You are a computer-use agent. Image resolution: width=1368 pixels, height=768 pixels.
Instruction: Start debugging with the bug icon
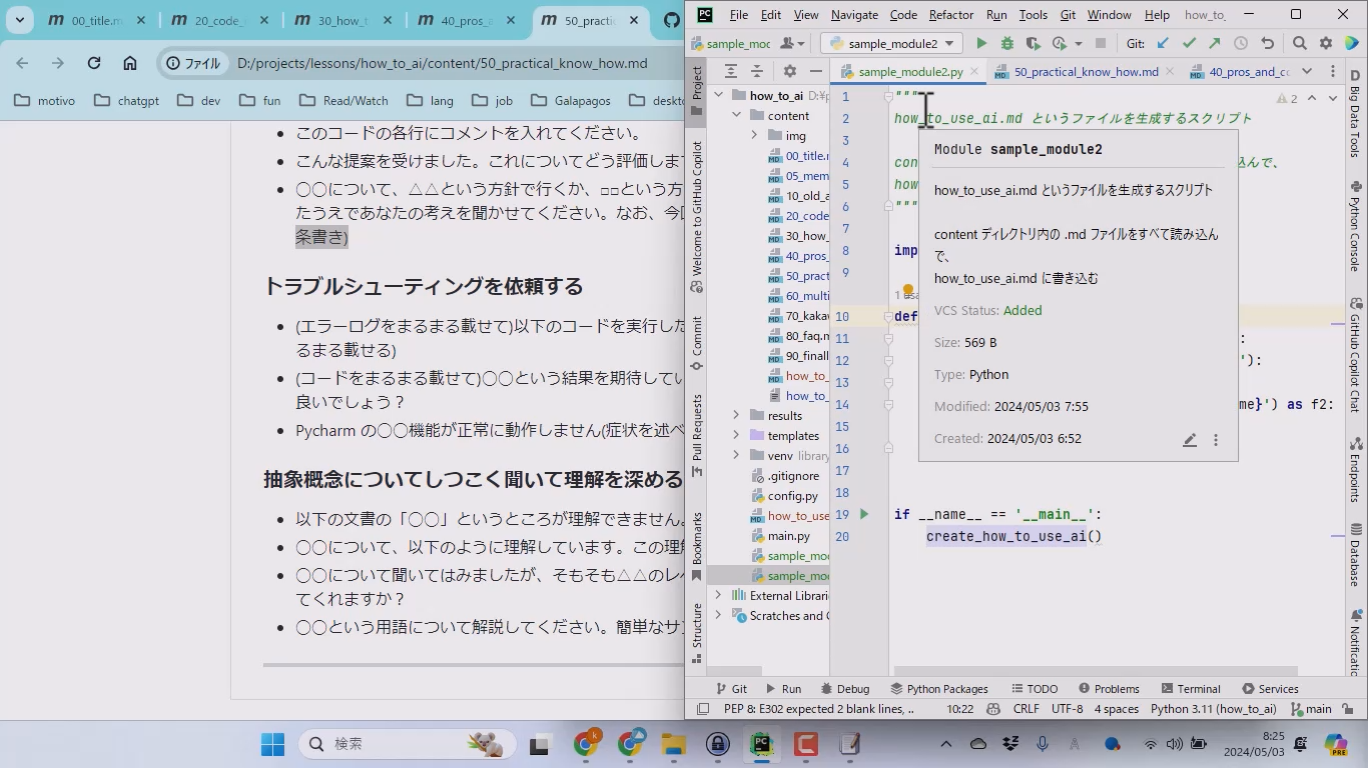coord(1007,43)
